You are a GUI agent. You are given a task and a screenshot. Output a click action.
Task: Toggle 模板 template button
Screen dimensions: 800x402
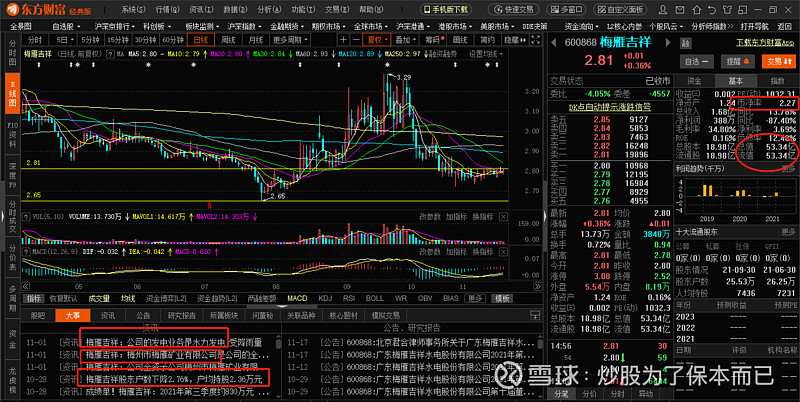[x=503, y=298]
